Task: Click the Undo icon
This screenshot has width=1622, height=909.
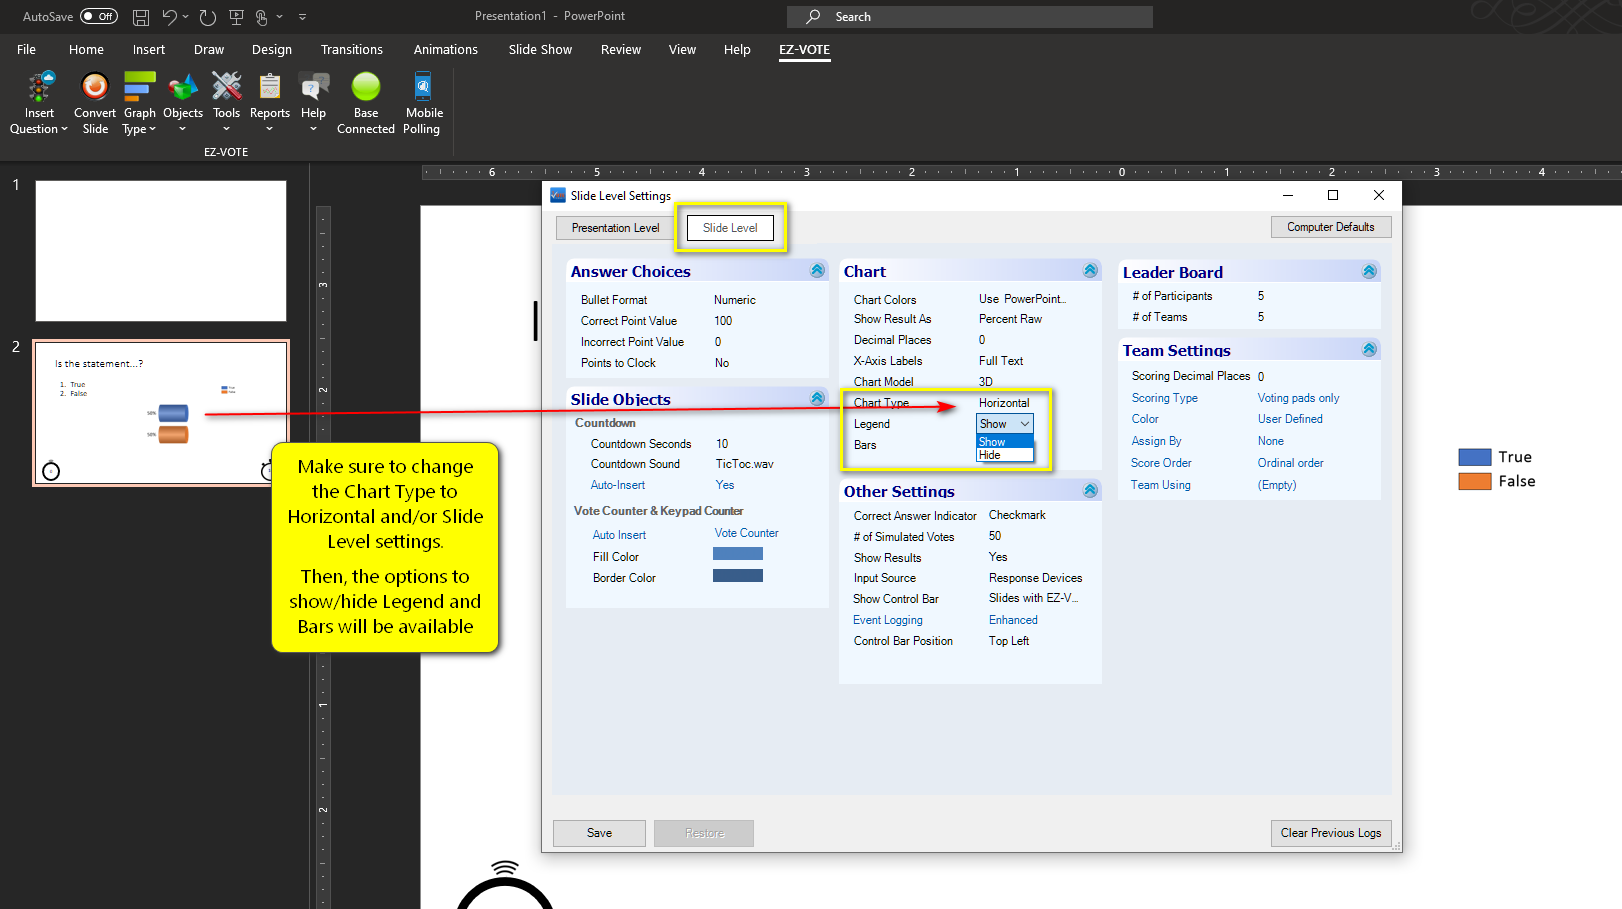Action: (x=170, y=17)
